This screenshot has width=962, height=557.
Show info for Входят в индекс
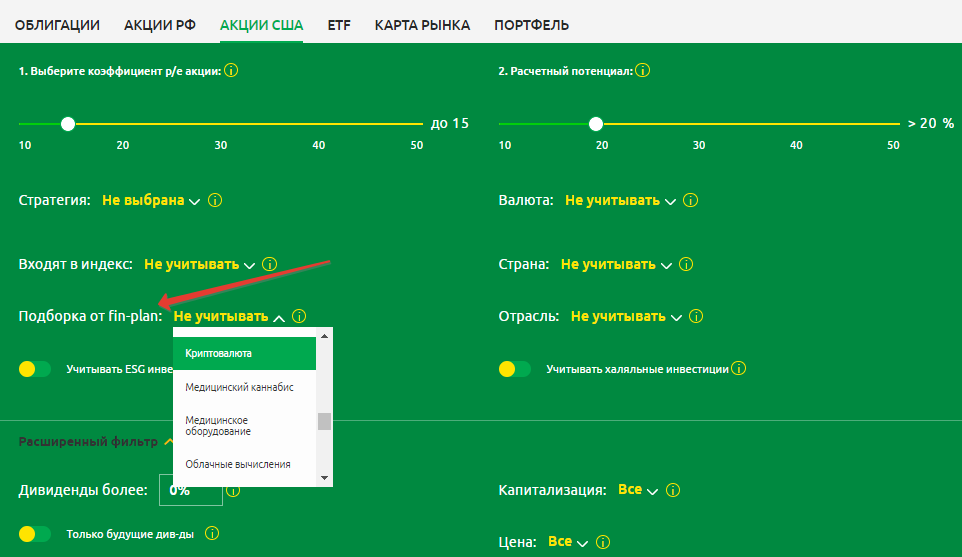269,265
